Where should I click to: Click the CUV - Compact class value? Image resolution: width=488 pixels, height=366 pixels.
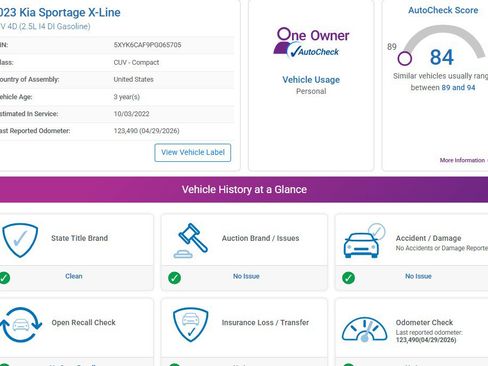click(136, 62)
